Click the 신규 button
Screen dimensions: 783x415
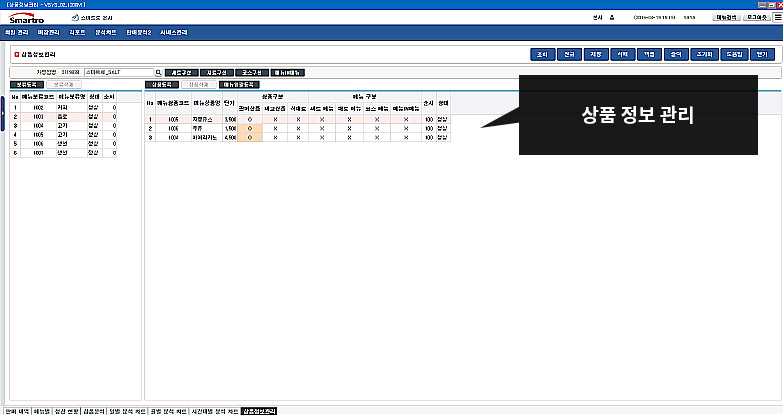569,54
